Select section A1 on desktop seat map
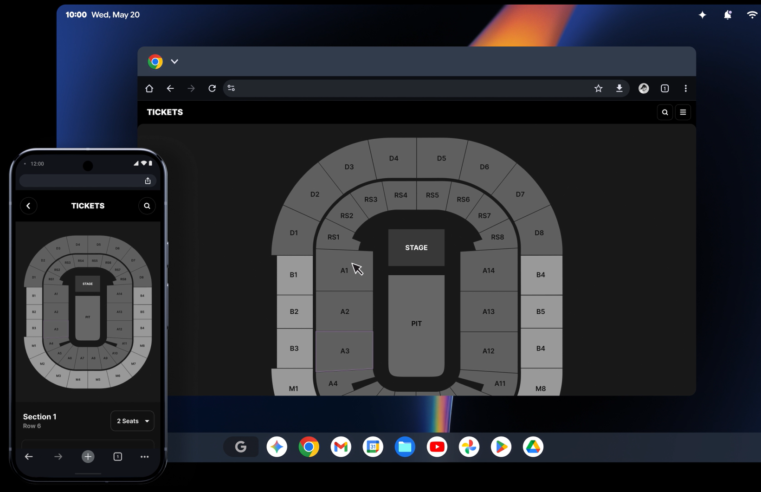 tap(344, 271)
